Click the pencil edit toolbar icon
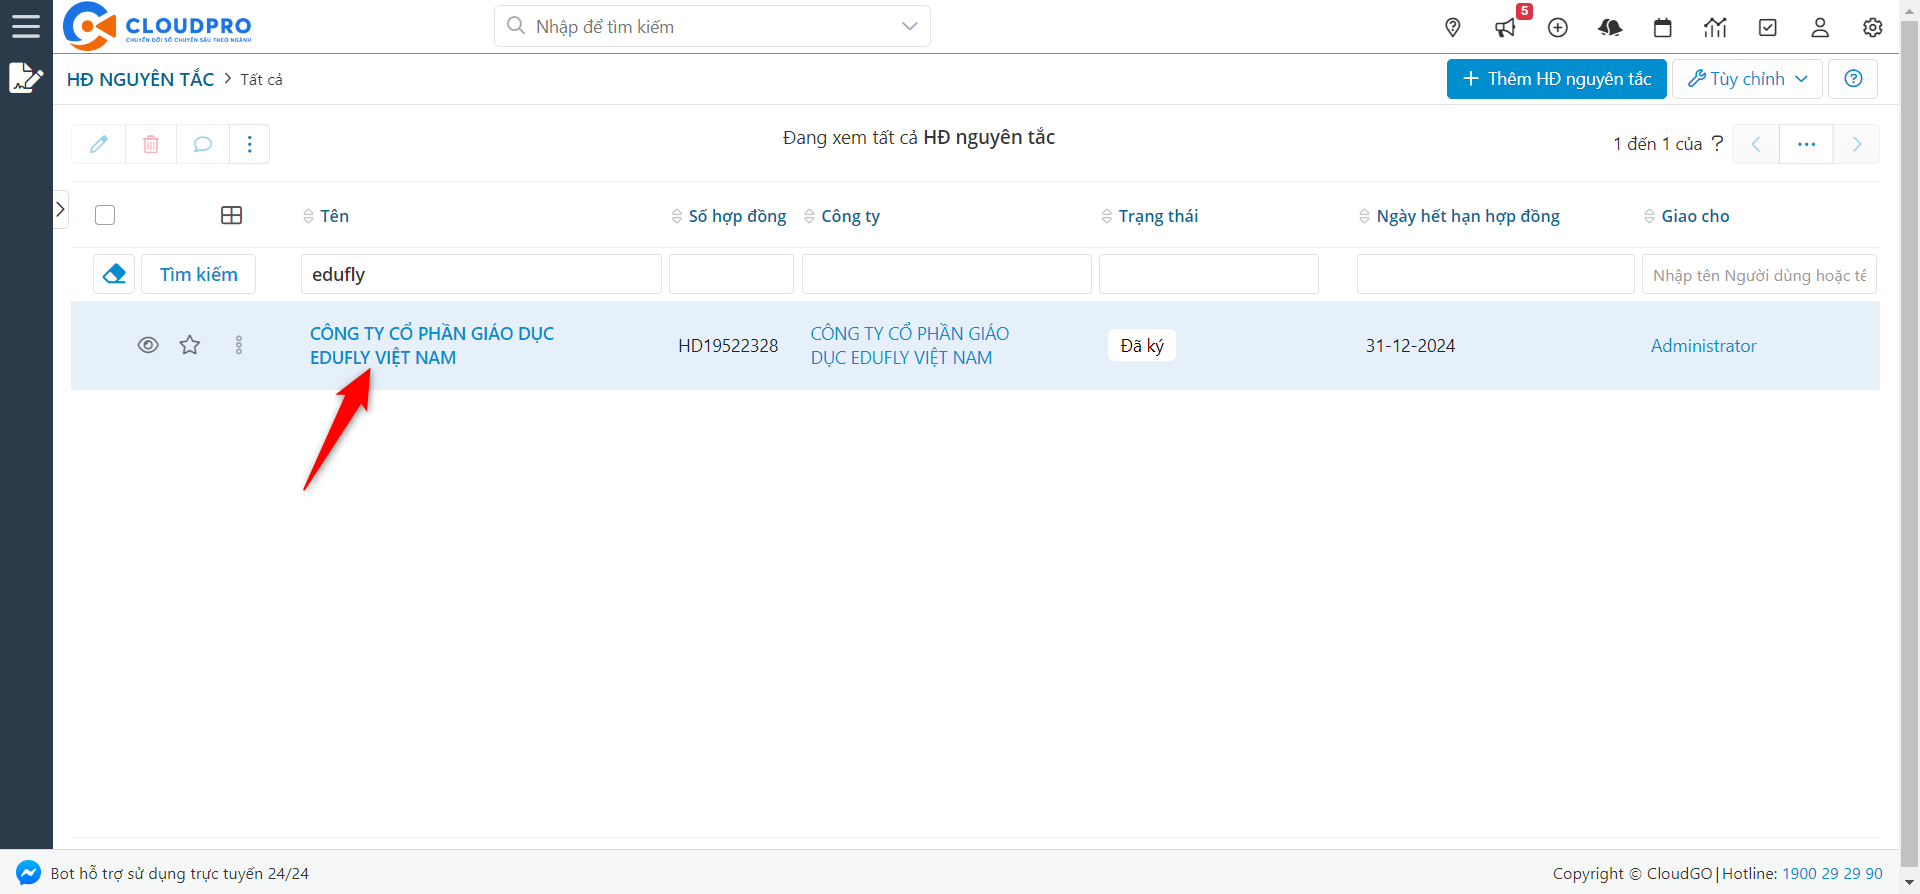This screenshot has width=1920, height=894. (99, 144)
